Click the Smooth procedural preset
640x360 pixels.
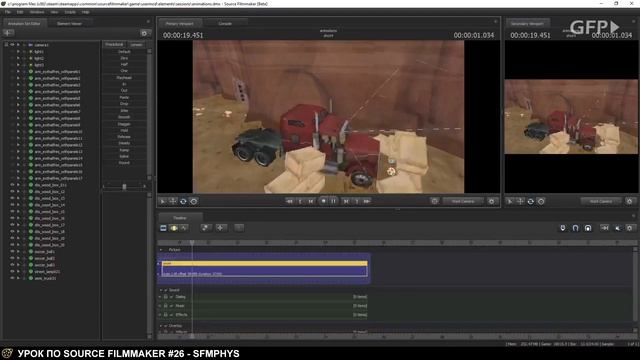[124, 117]
